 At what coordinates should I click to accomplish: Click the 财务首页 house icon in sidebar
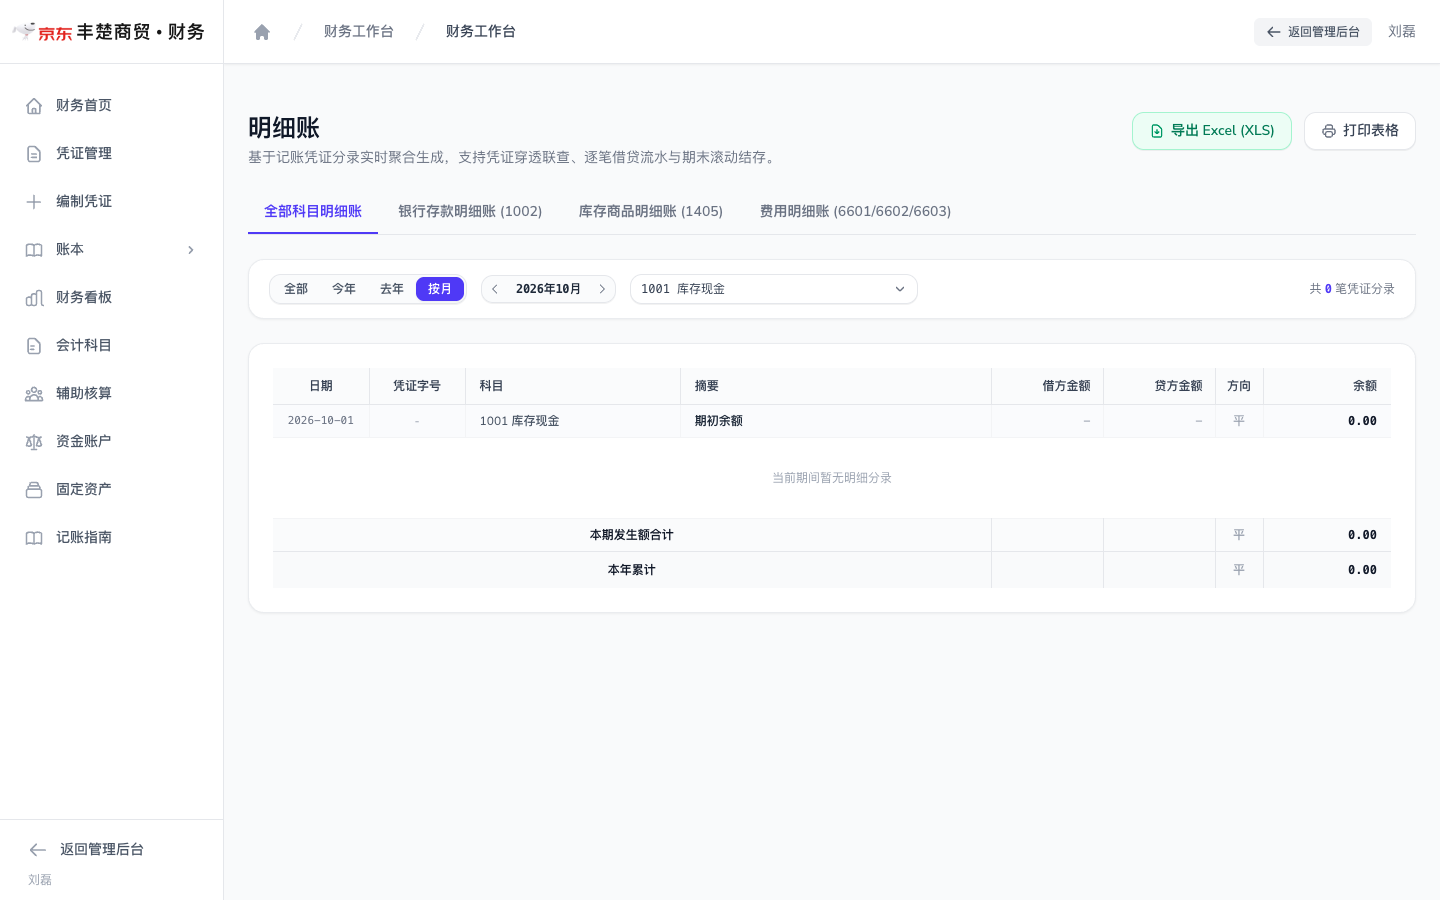point(34,106)
